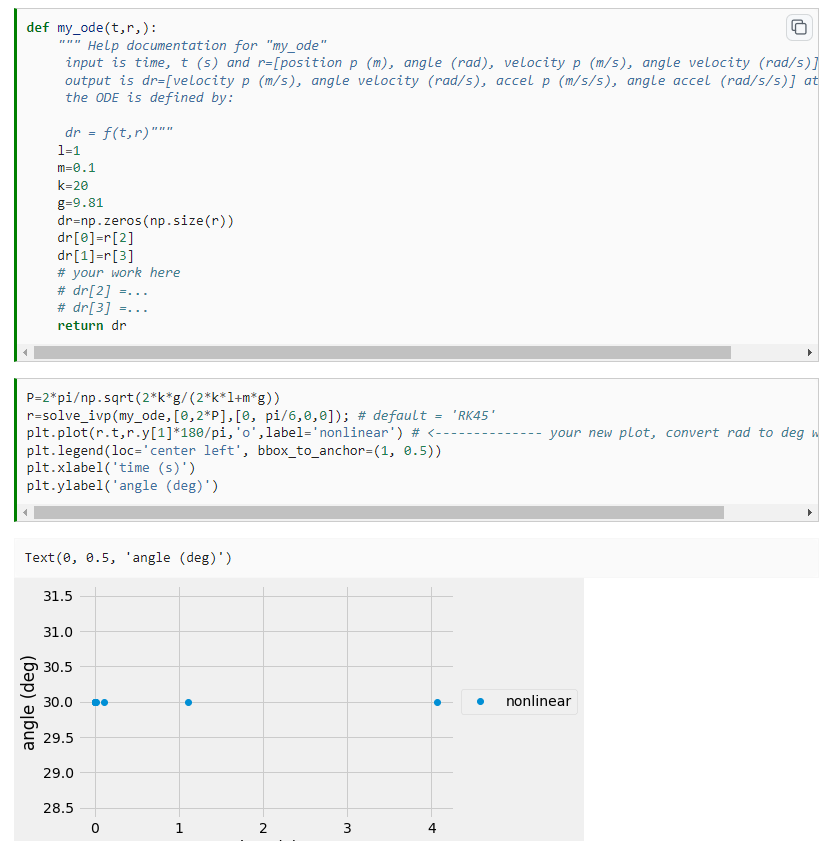The height and width of the screenshot is (841, 821).
Task: Click the 'return dr' line
Action: pyautogui.click(x=92, y=326)
